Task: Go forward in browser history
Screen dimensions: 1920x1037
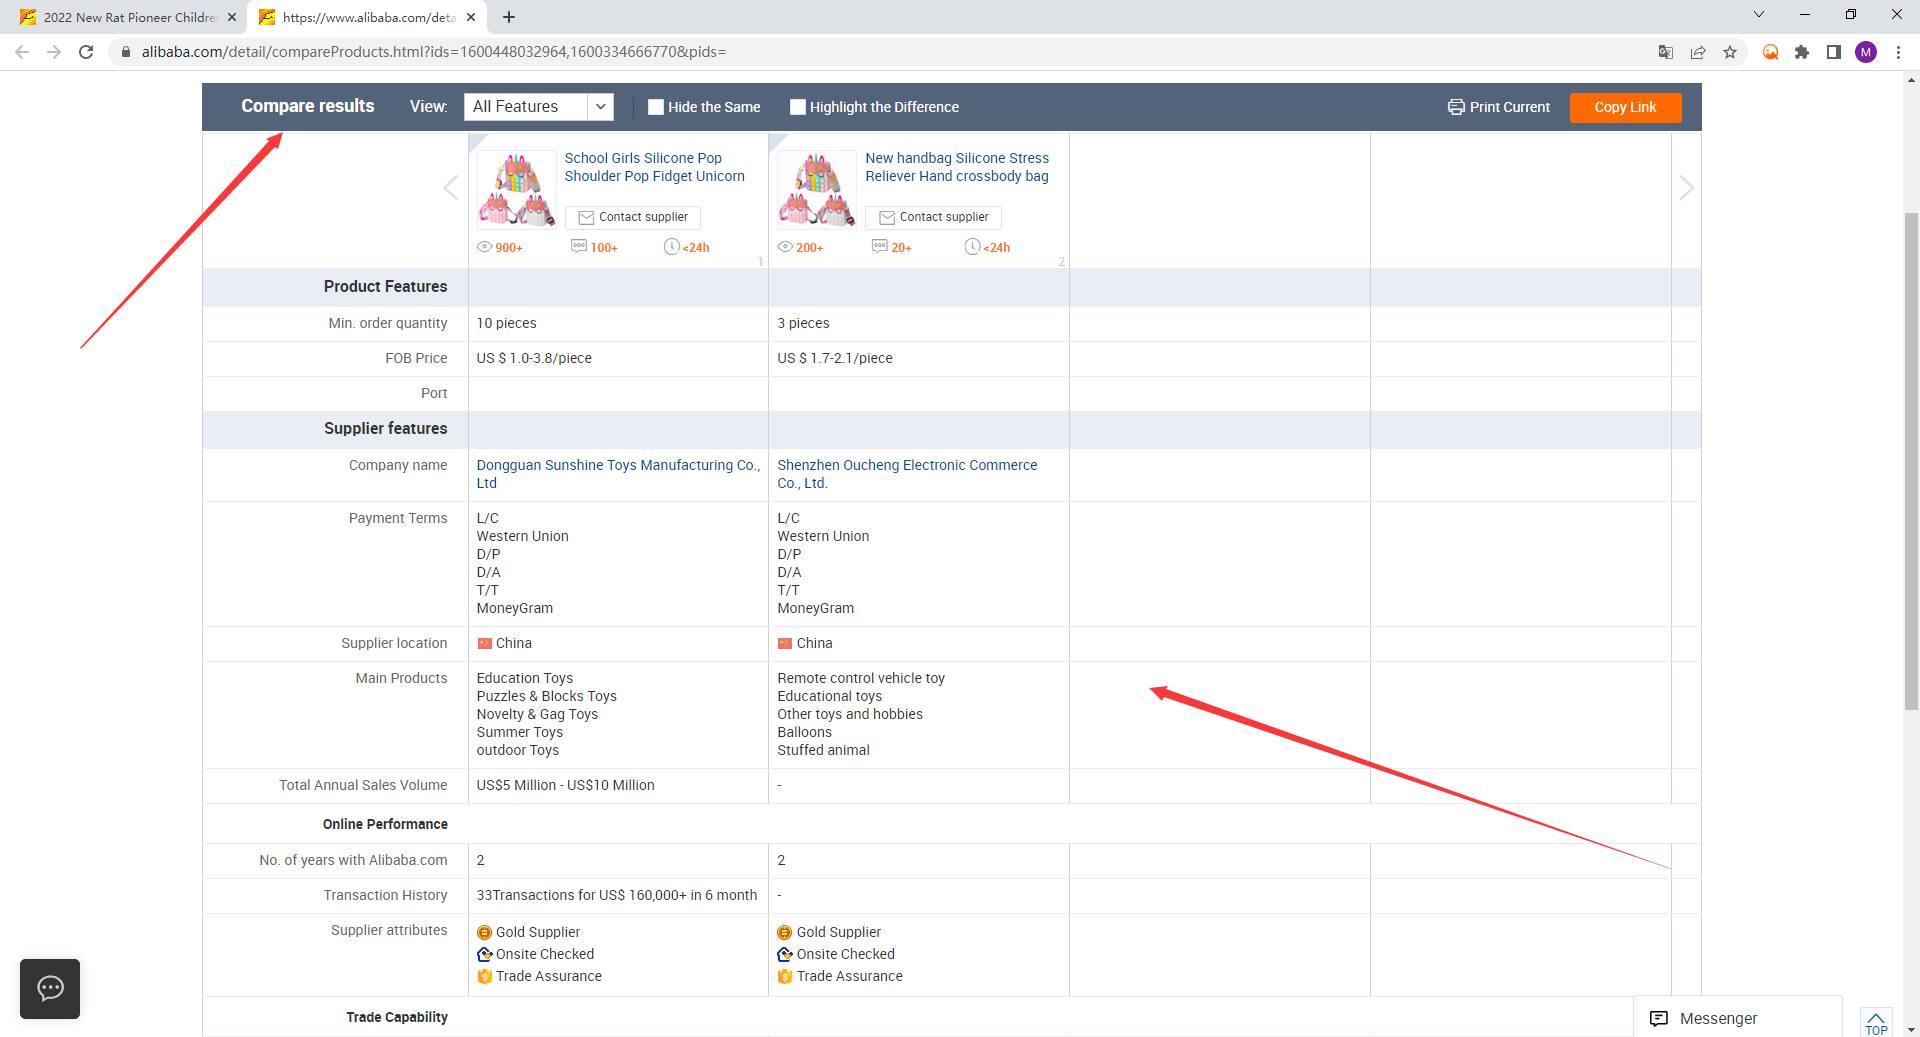Action: (54, 52)
